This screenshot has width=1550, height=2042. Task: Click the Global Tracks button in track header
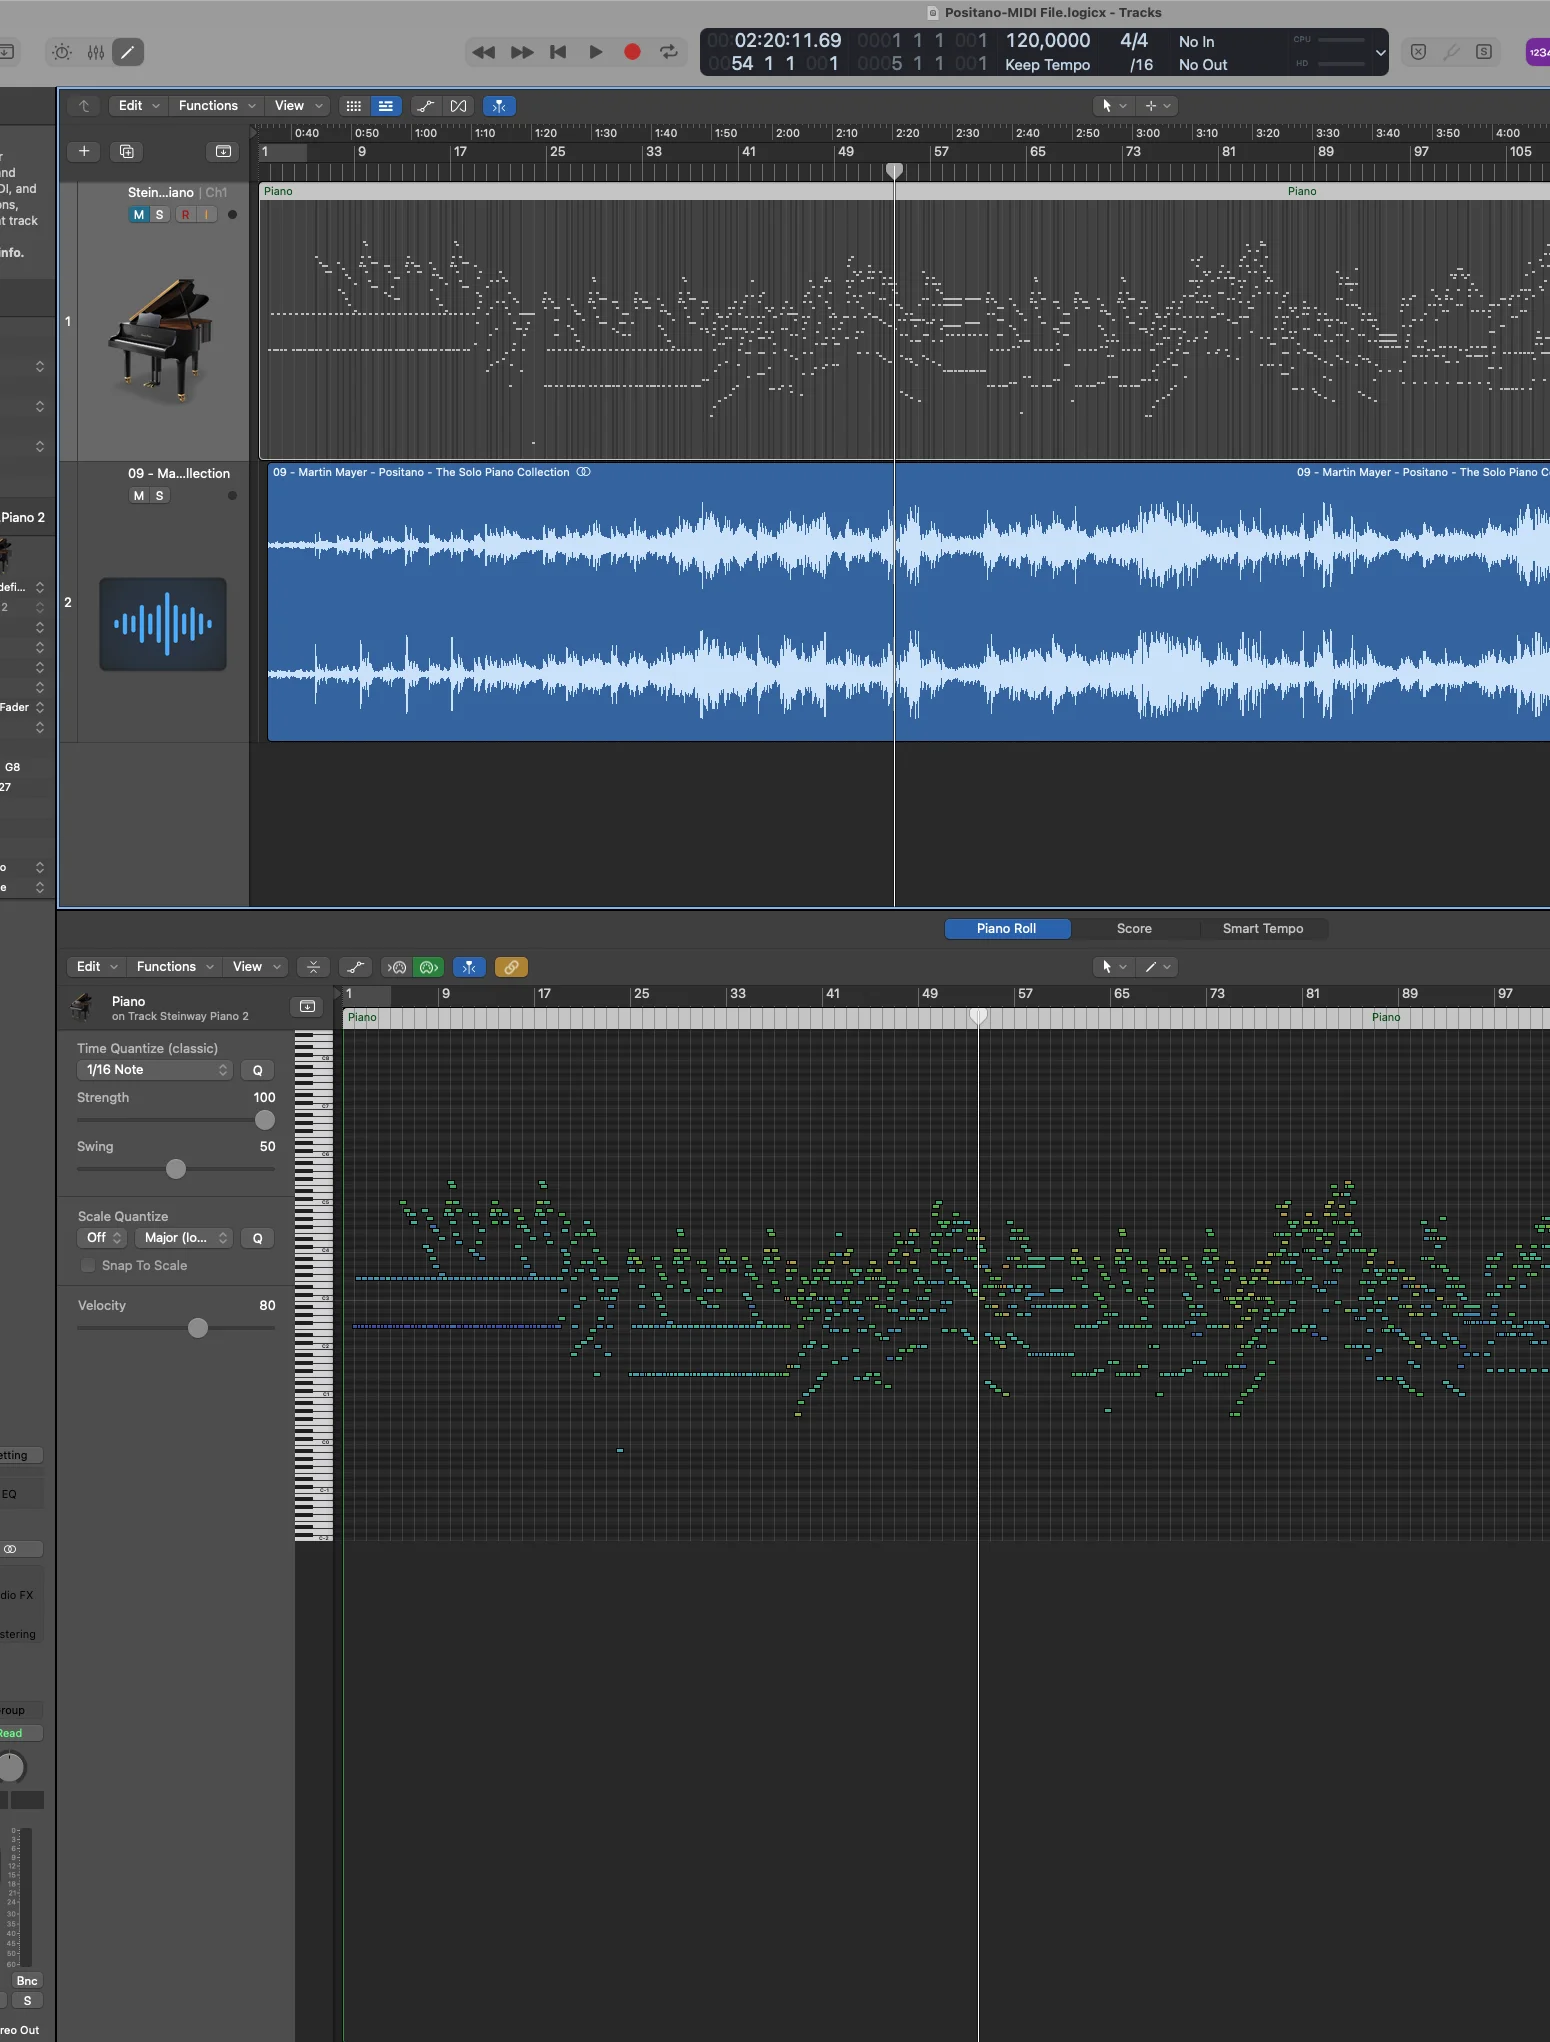pos(223,151)
